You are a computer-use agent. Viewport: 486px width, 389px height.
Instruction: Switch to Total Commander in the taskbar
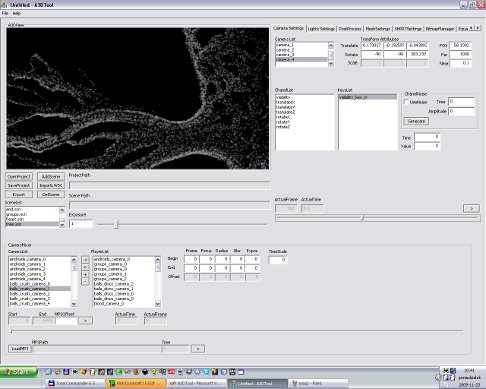click(x=76, y=384)
